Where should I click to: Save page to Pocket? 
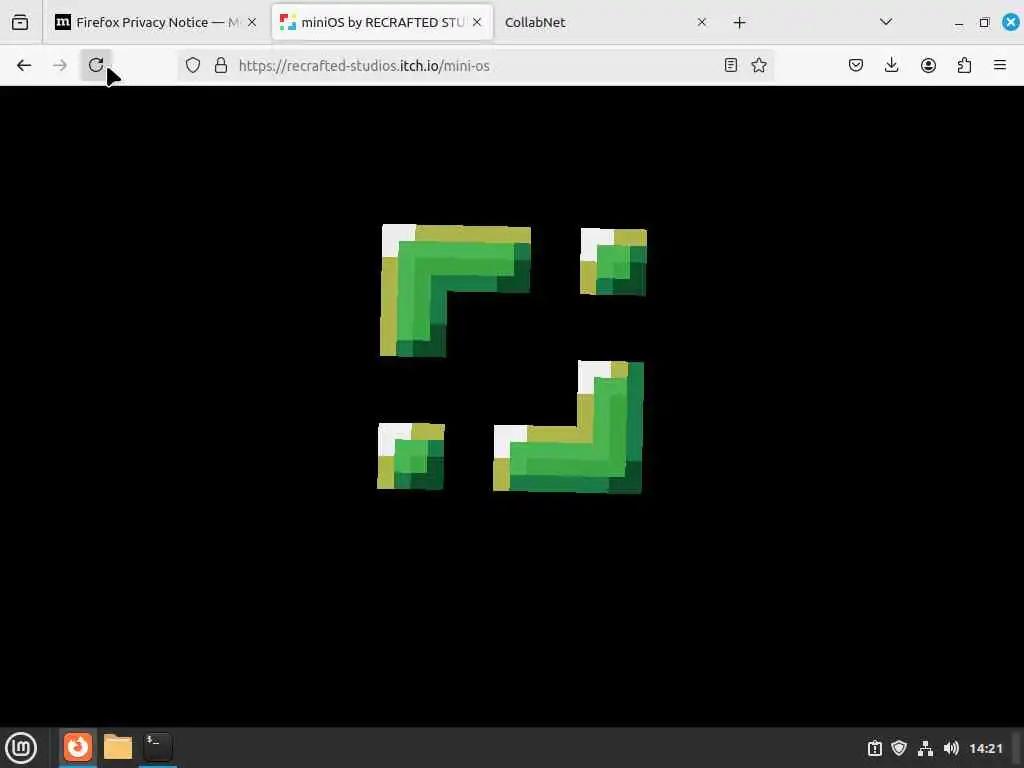tap(856, 65)
